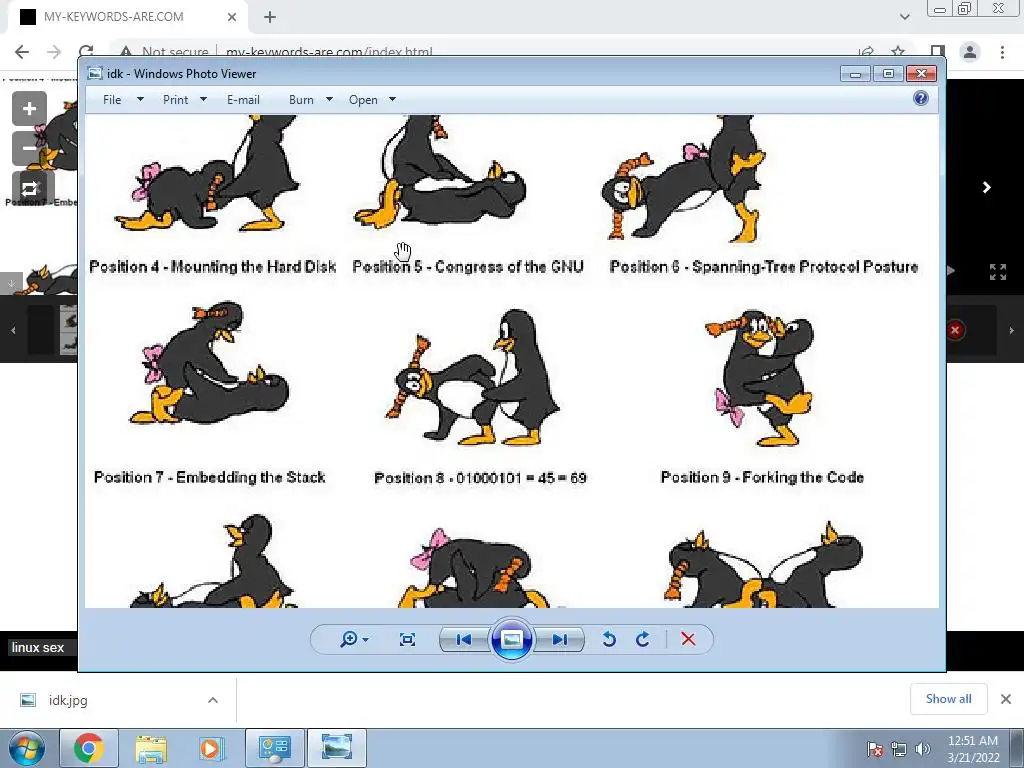1024x768 pixels.
Task: Click the small down arrow on webpage left
Action: point(11,283)
